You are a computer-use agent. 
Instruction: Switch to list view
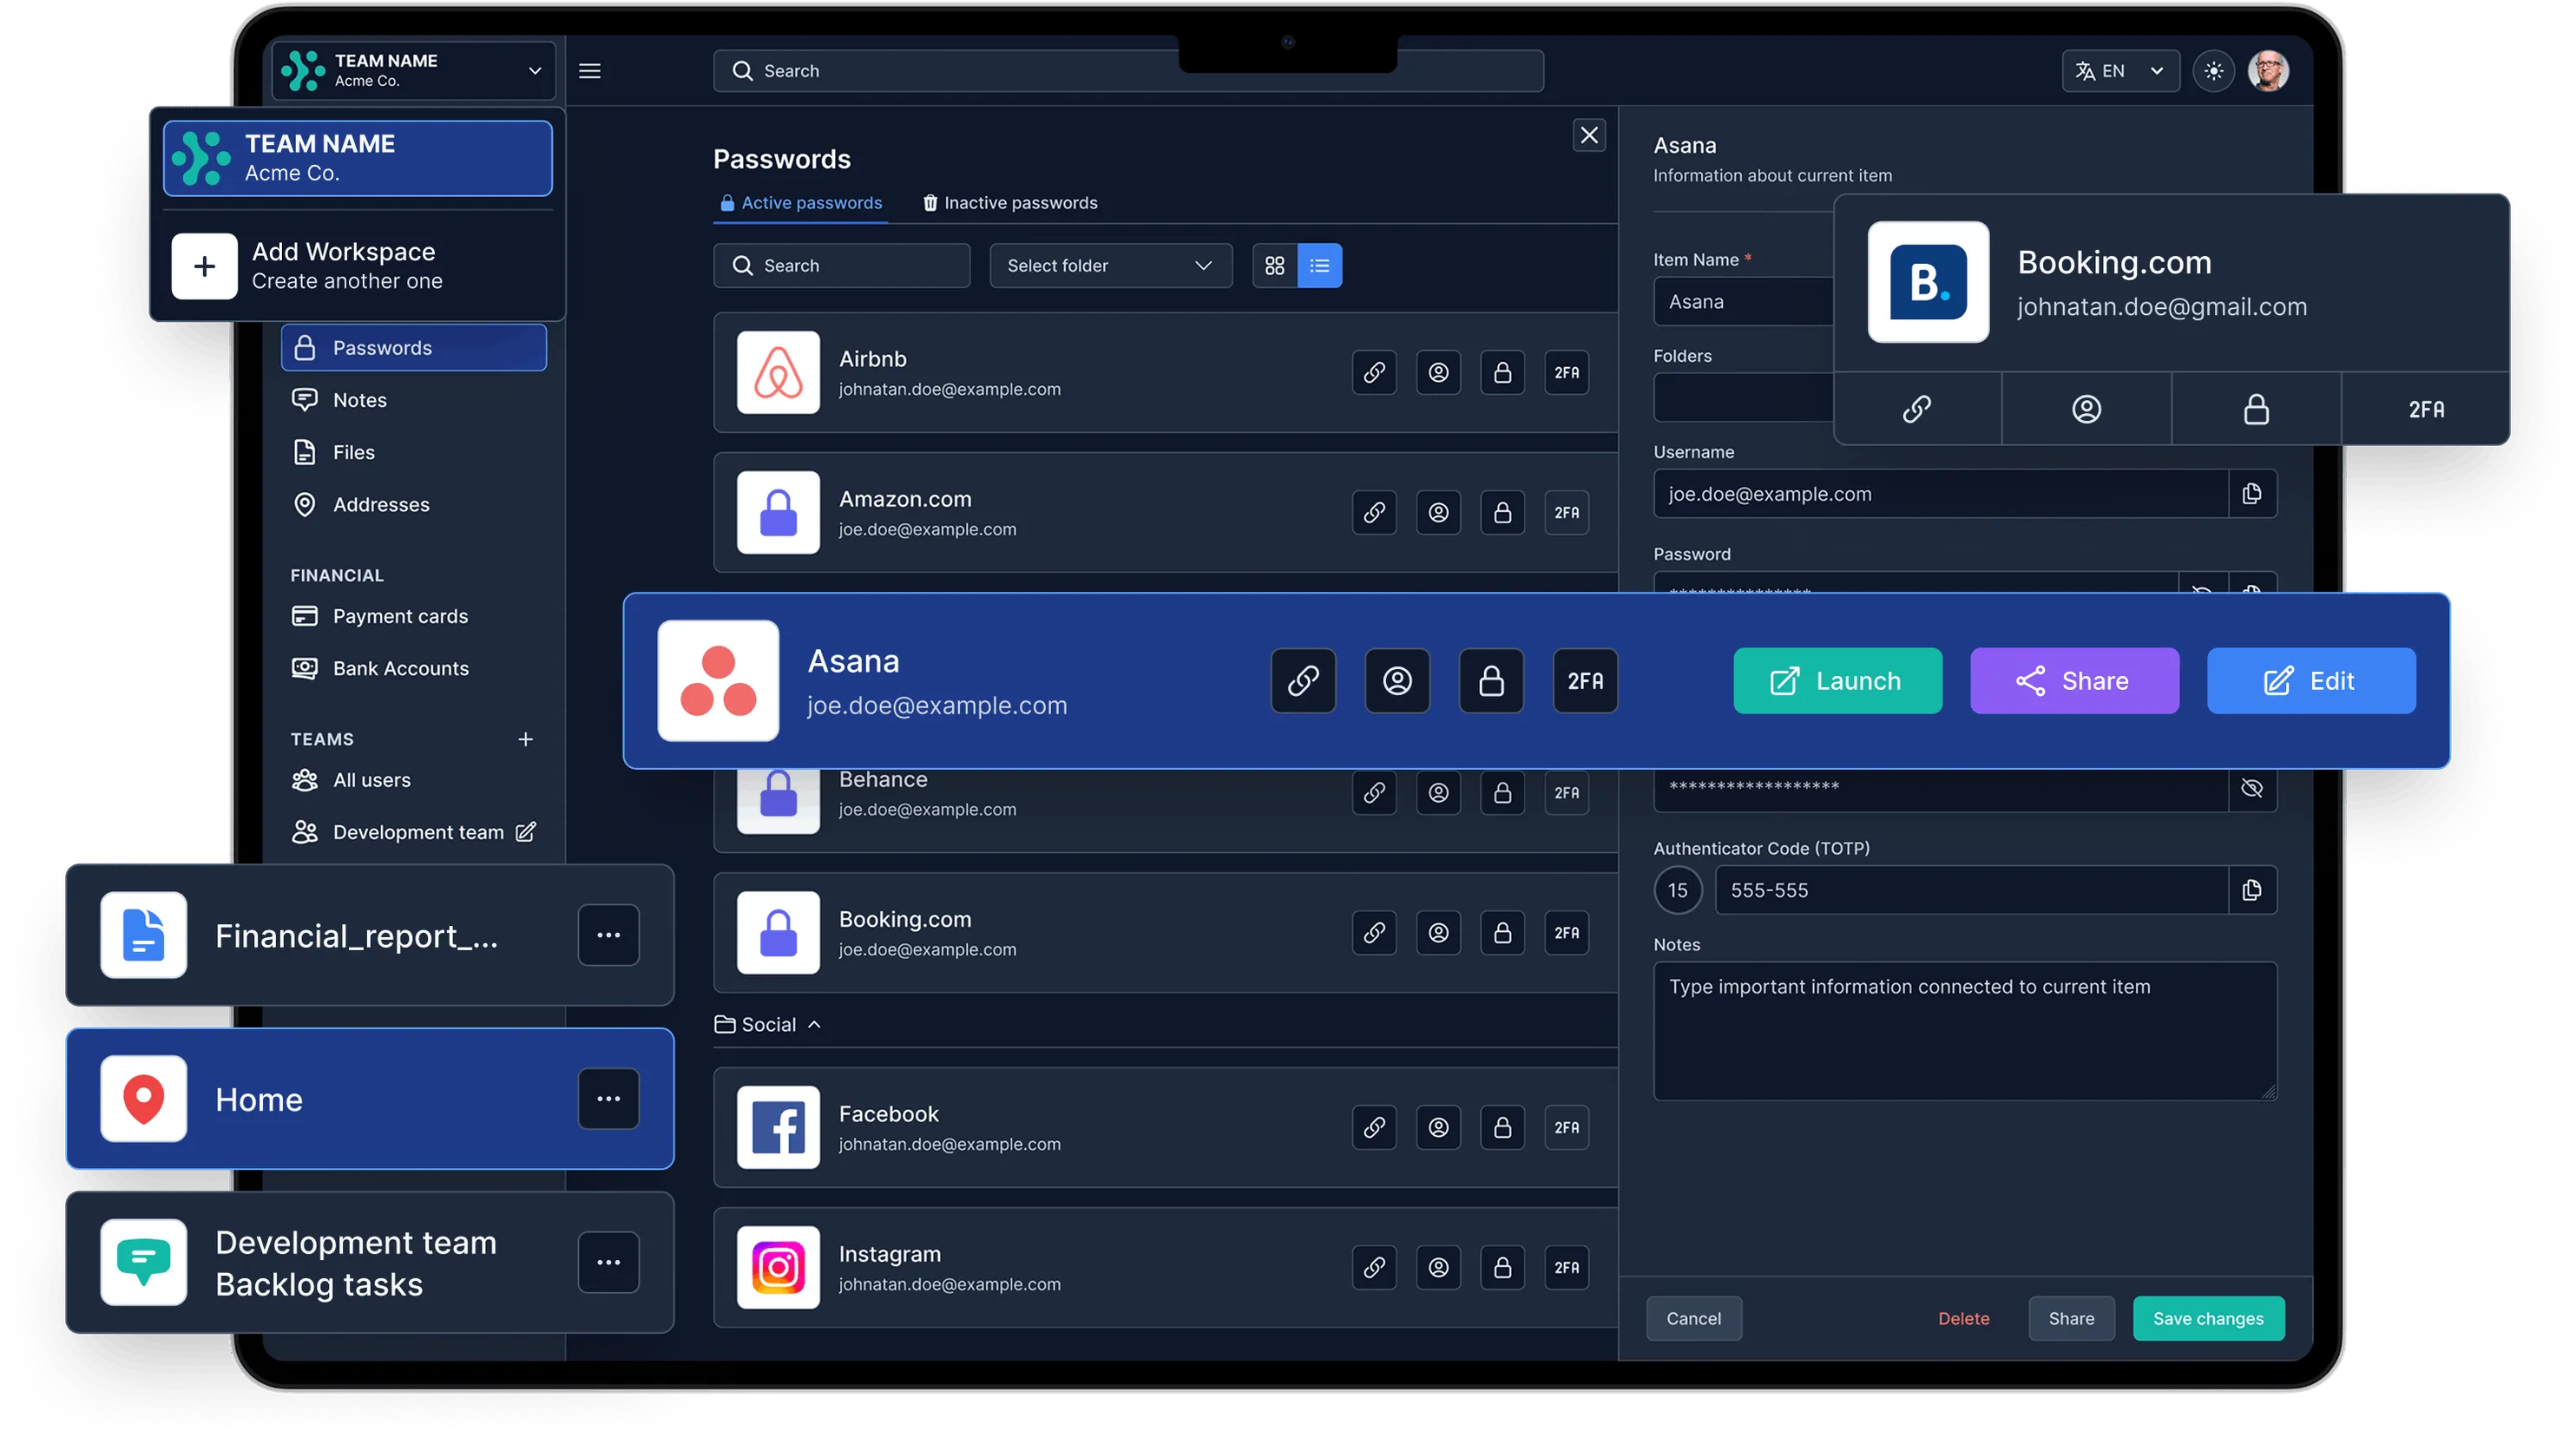coord(1320,266)
